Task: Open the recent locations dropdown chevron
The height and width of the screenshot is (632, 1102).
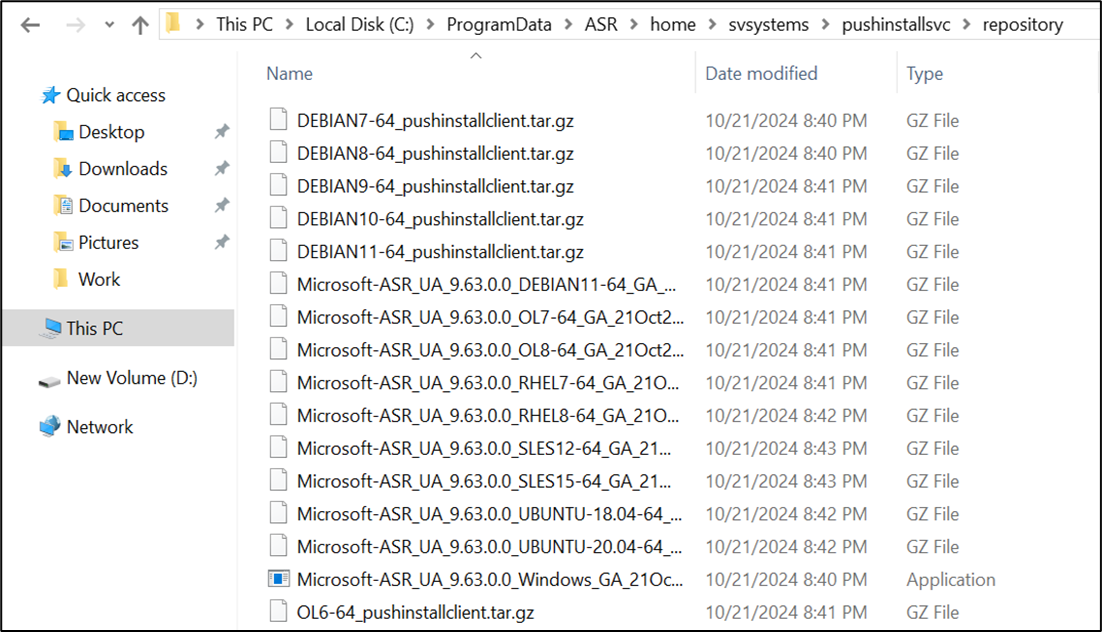Action: (109, 25)
